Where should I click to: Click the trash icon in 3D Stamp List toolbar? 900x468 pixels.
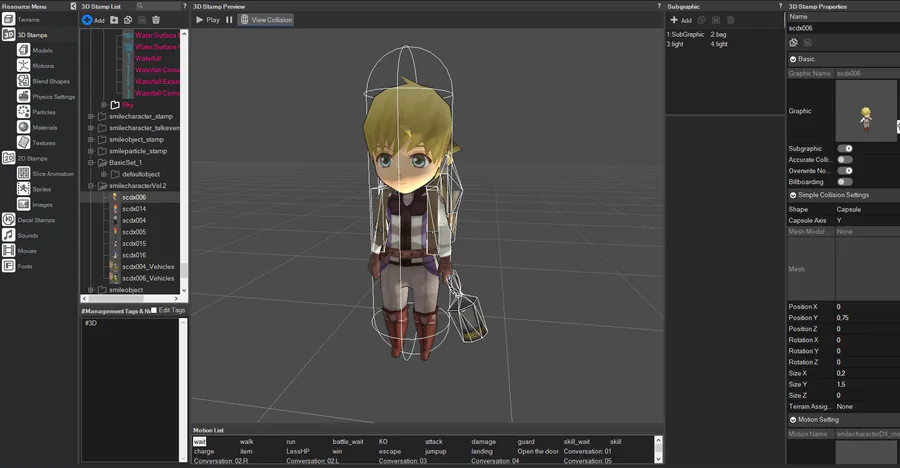156,20
